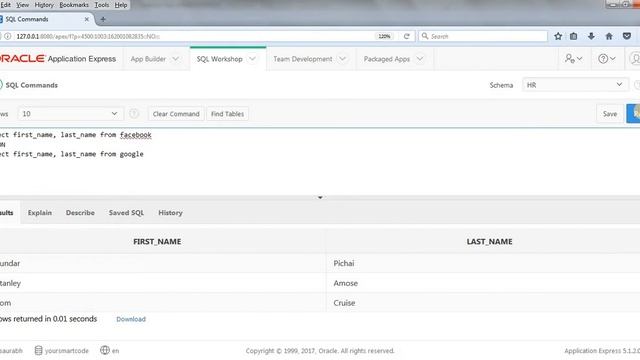Screen dimensions: 640x360
Task: Click the search magnifier icon in search box
Action: tap(425, 36)
